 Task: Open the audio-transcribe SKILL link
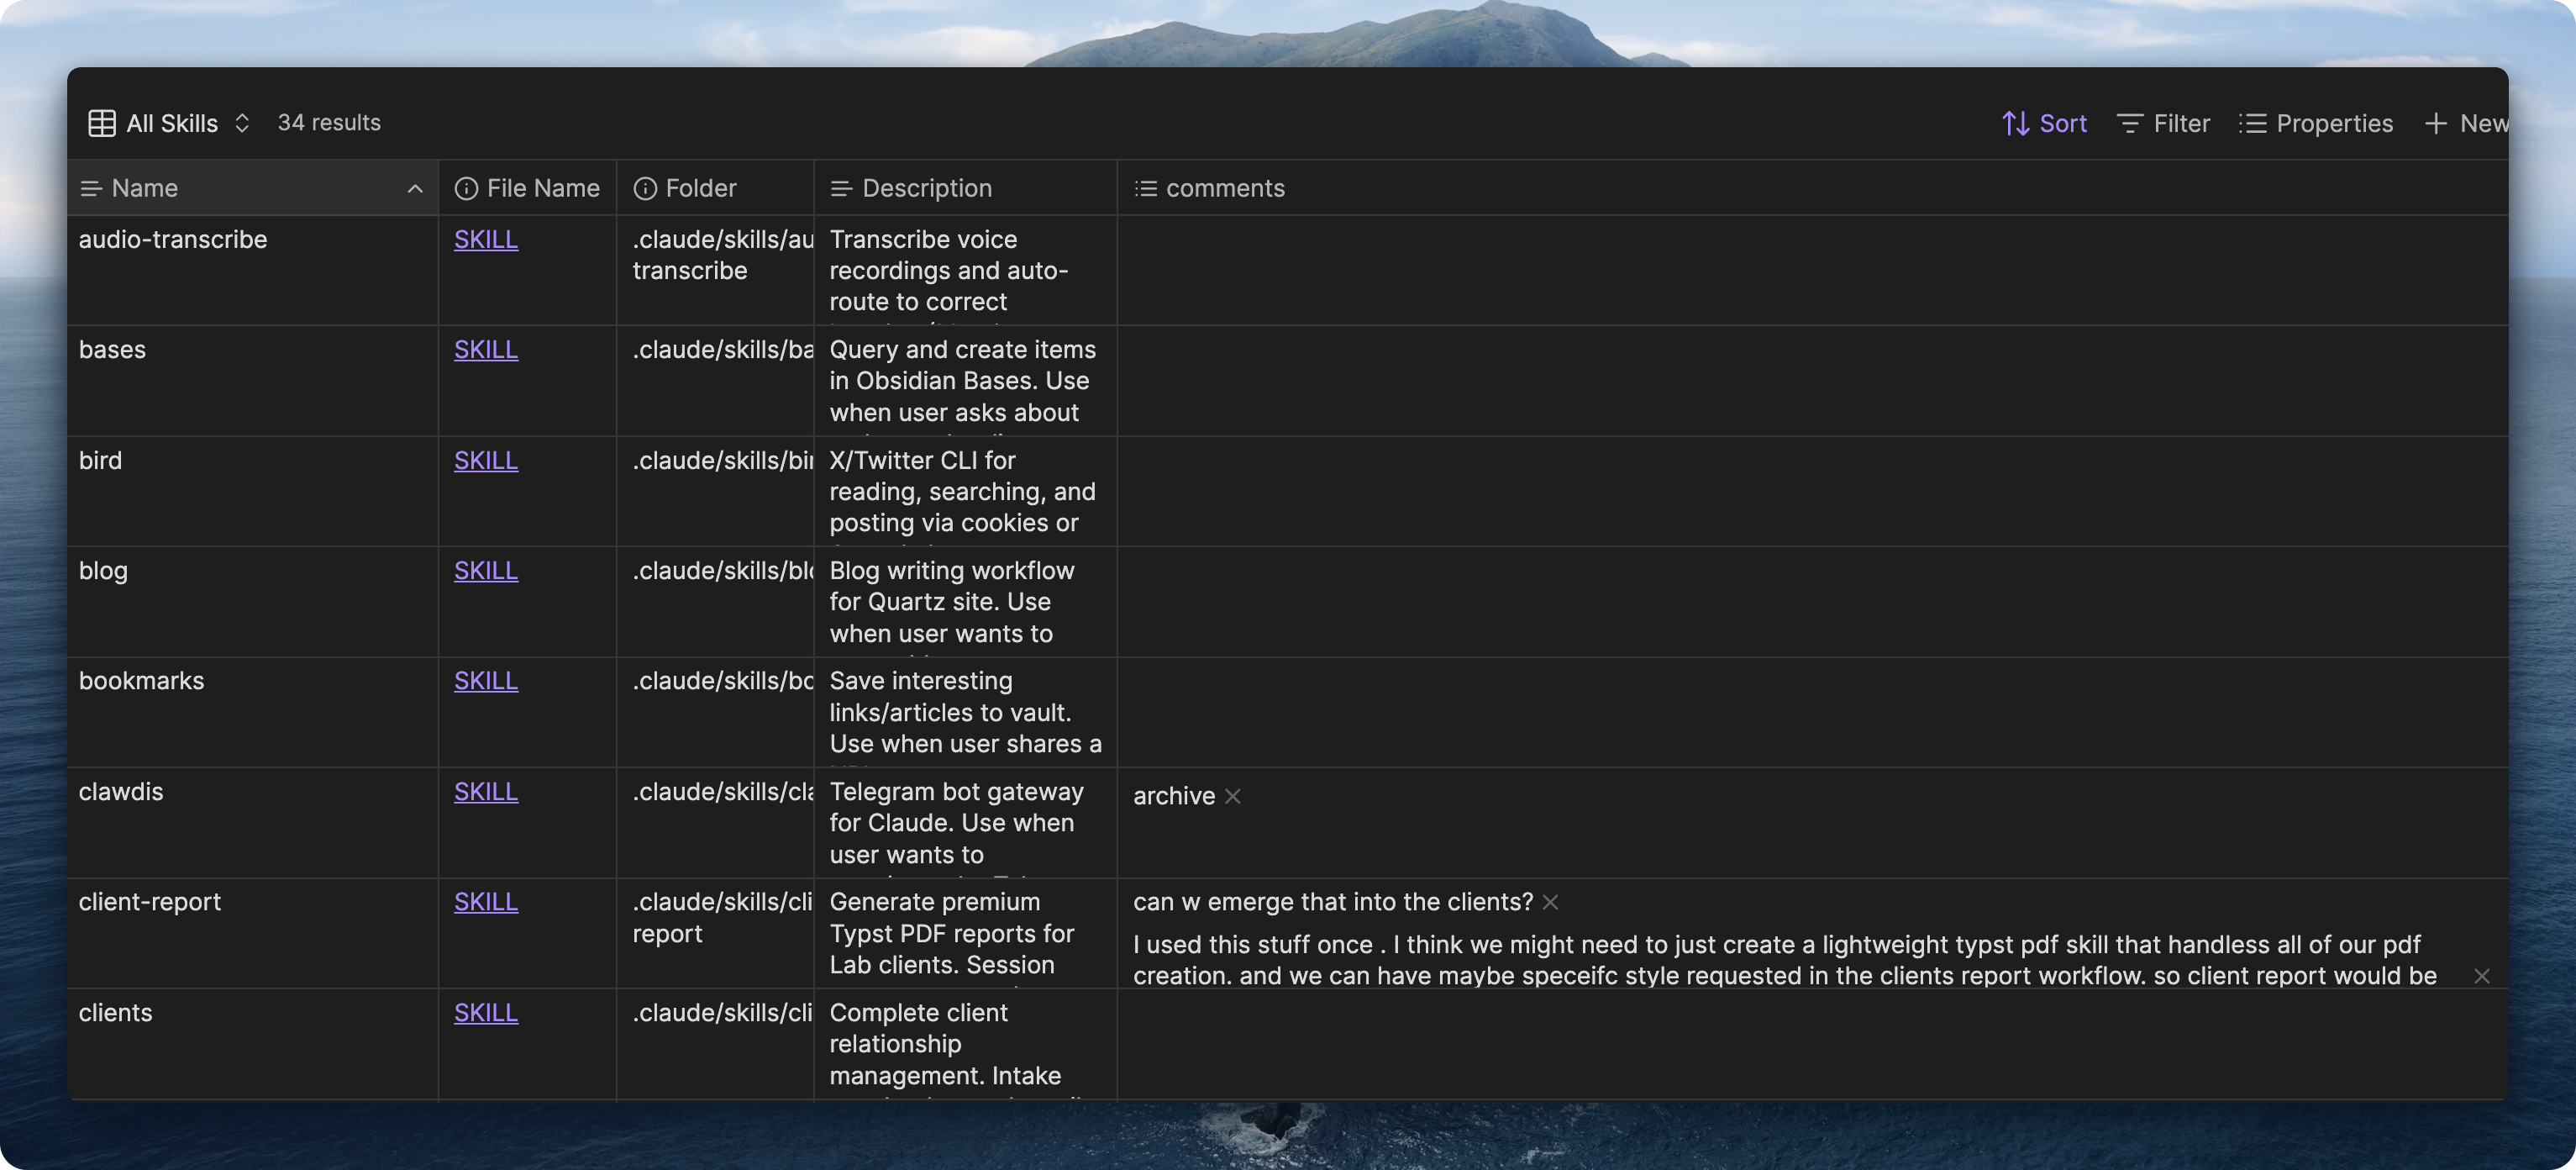point(486,240)
